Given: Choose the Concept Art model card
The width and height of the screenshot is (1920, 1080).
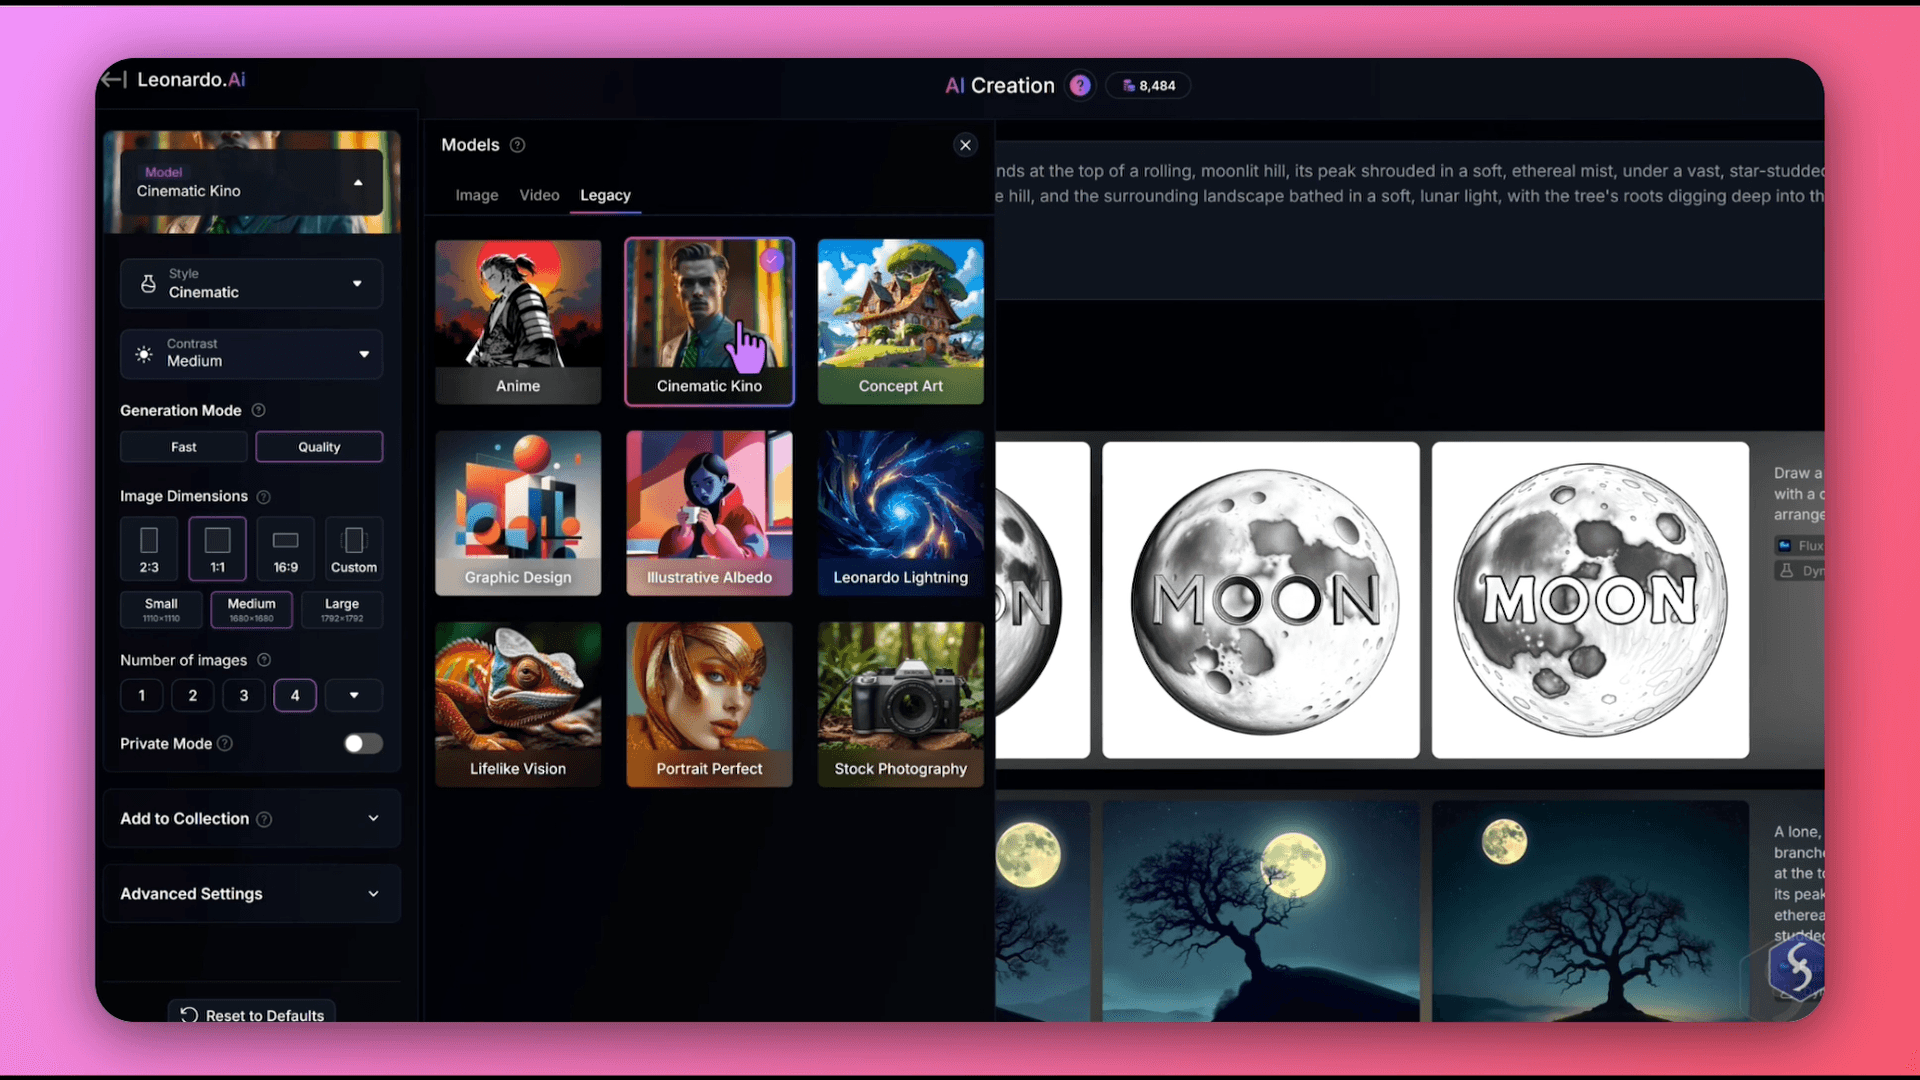Looking at the screenshot, I should (900, 321).
